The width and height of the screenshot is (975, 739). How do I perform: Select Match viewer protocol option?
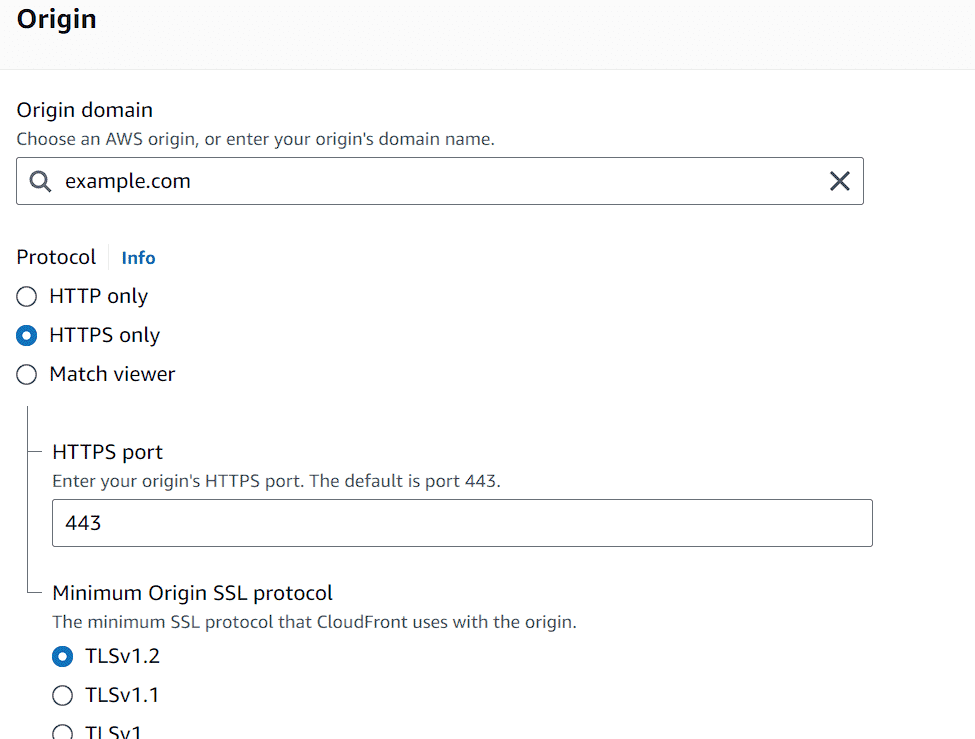click(x=26, y=374)
